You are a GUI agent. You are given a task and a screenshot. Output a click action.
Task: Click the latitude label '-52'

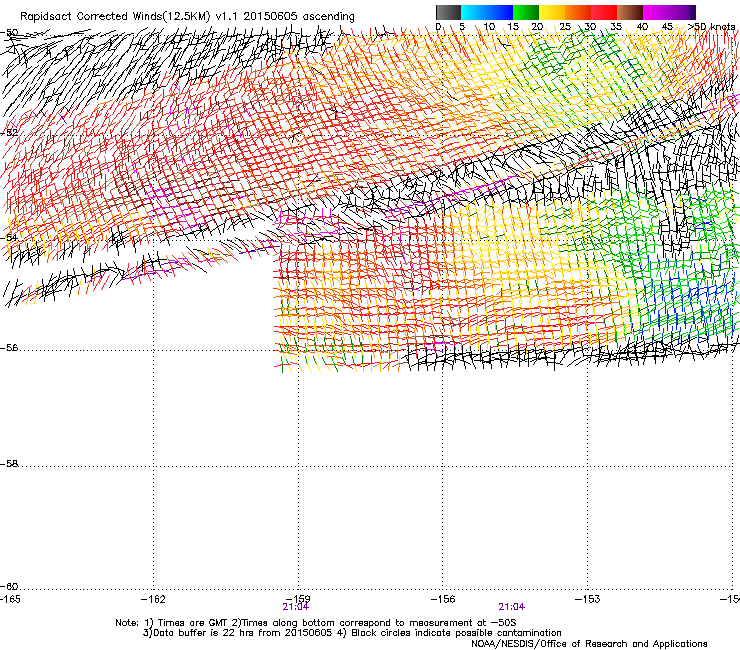point(9,133)
